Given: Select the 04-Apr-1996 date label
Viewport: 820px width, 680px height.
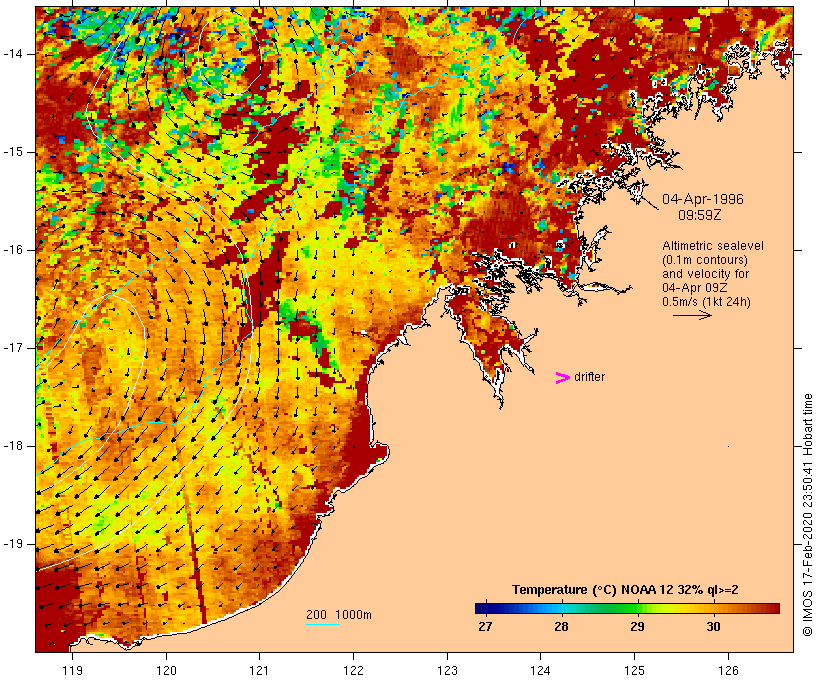Looking at the screenshot, I should coord(702,198).
